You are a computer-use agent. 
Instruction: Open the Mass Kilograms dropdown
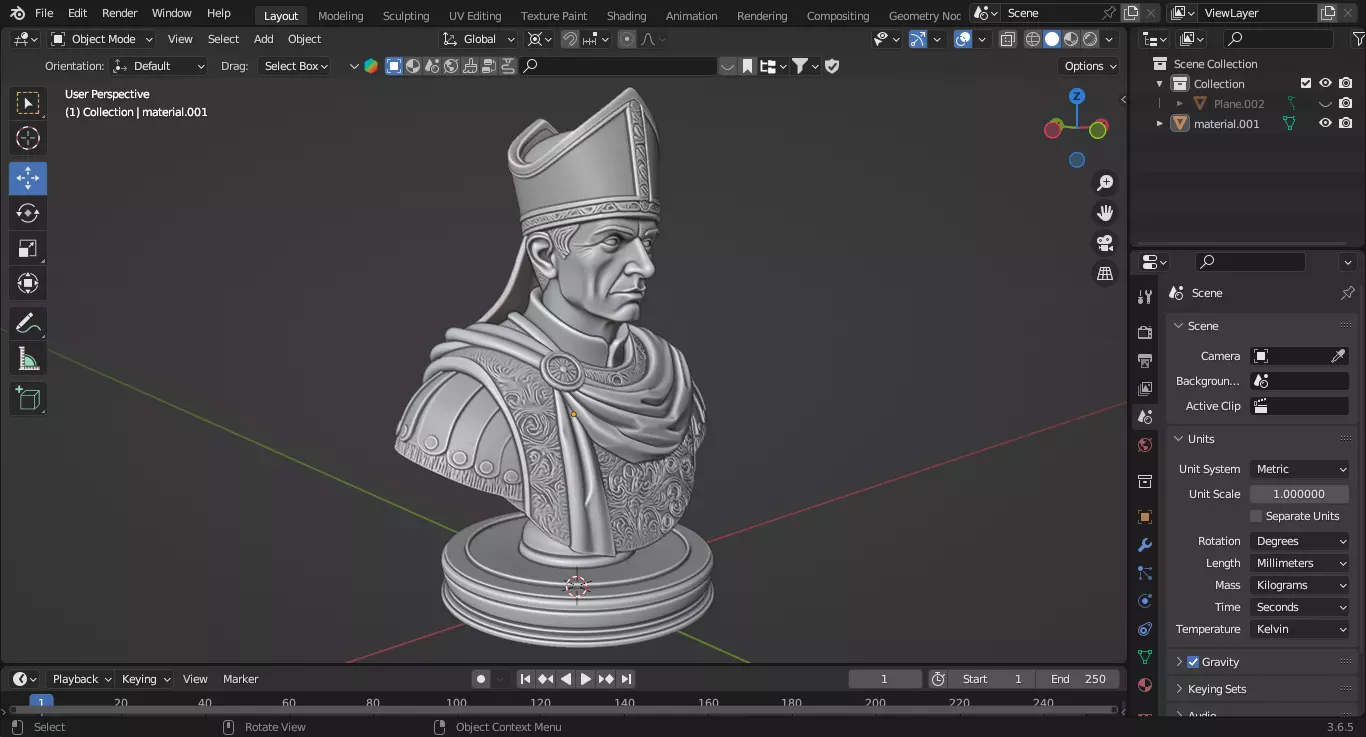click(x=1300, y=585)
